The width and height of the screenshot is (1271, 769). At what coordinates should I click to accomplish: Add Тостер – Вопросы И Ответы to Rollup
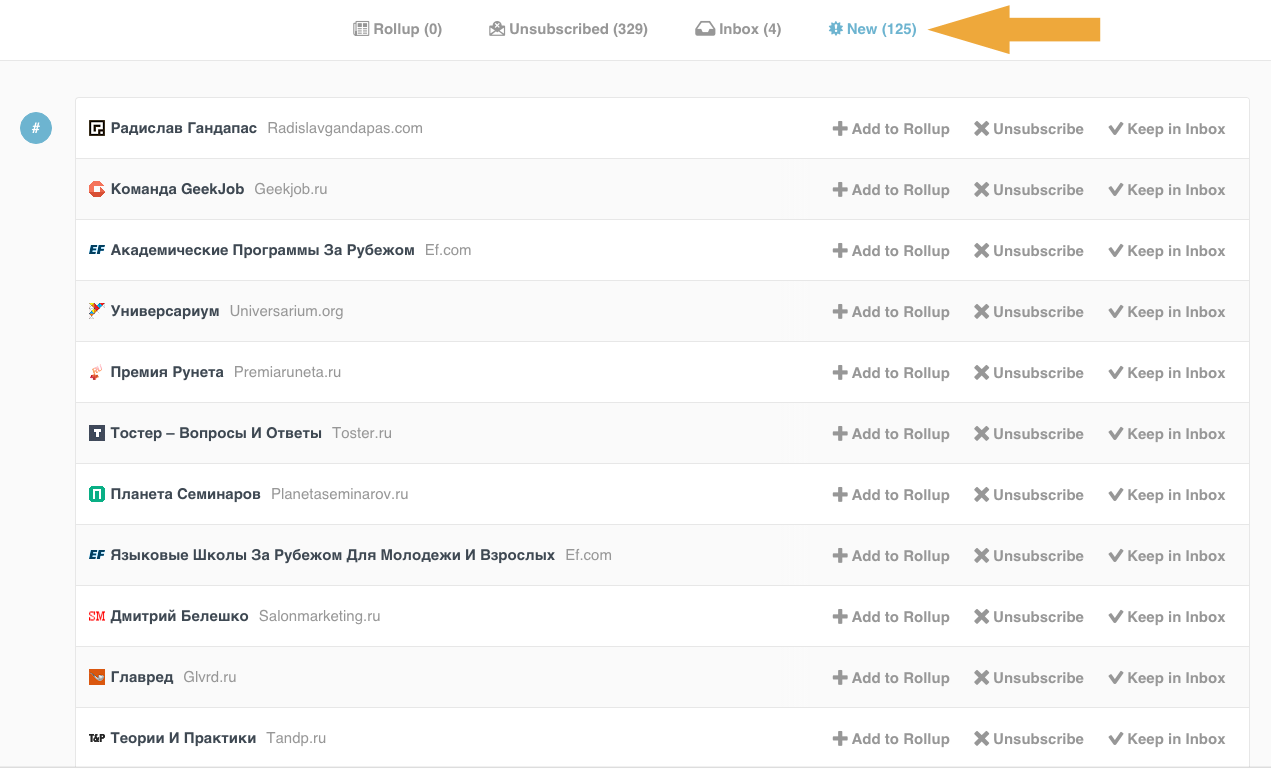click(891, 434)
